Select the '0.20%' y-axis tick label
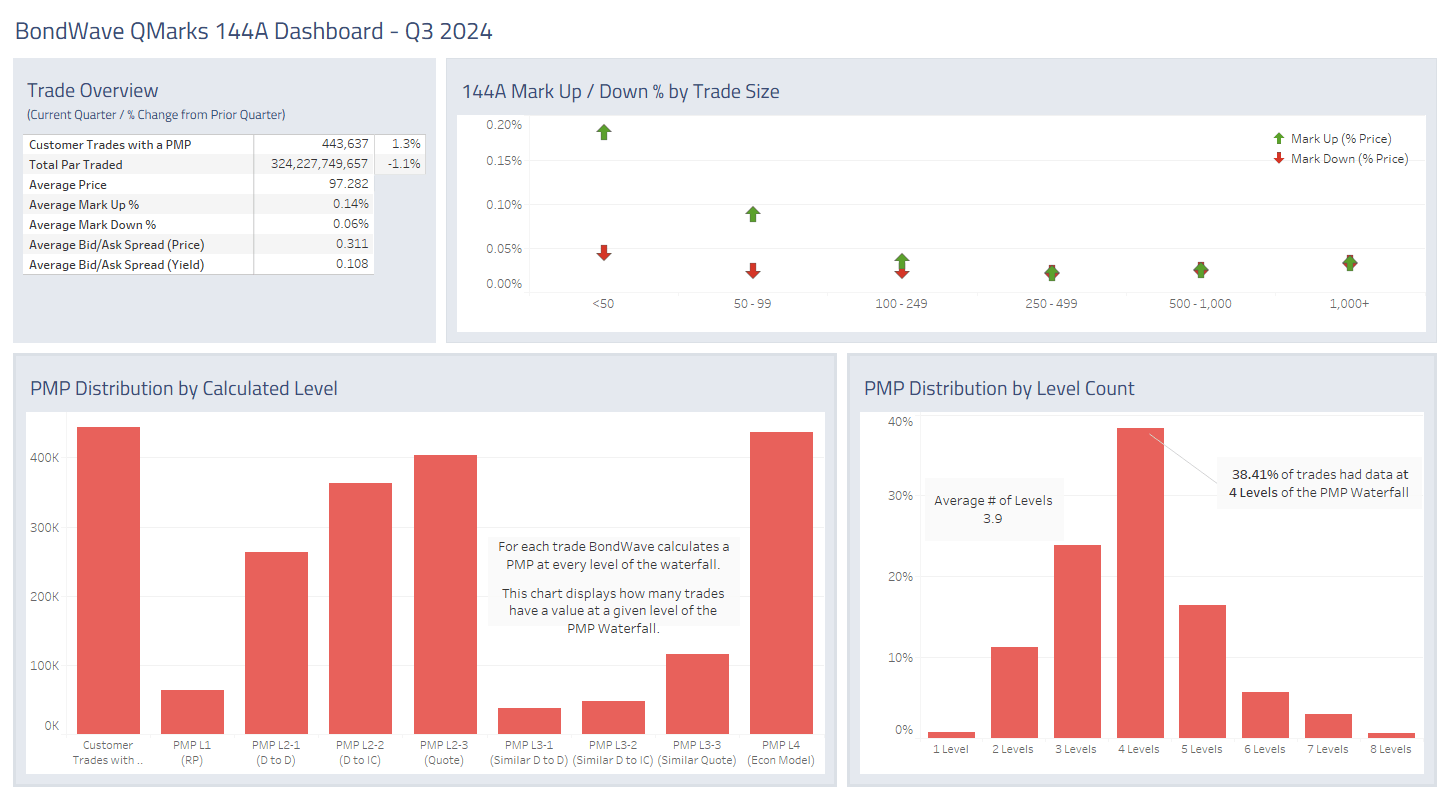1450x800 pixels. point(504,125)
